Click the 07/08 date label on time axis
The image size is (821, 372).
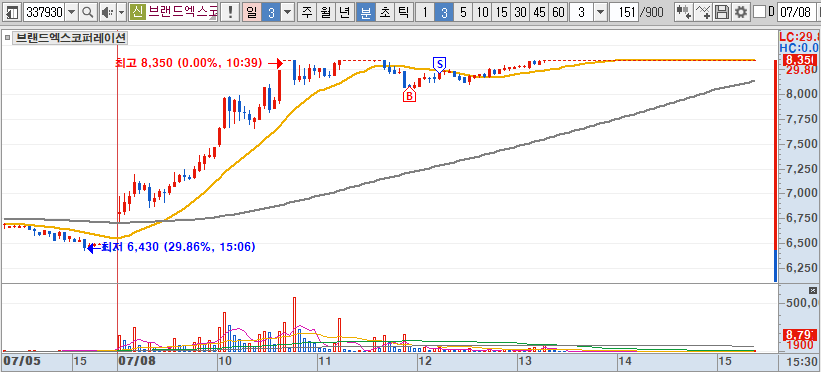[136, 362]
